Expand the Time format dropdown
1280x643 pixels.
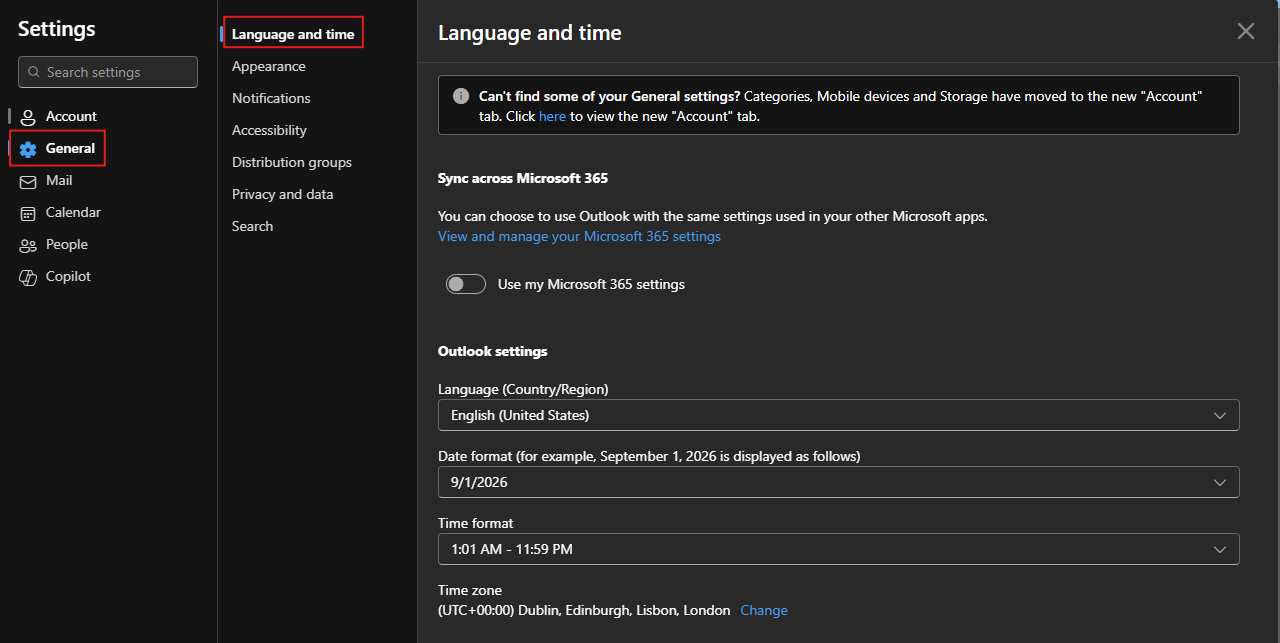tap(838, 549)
